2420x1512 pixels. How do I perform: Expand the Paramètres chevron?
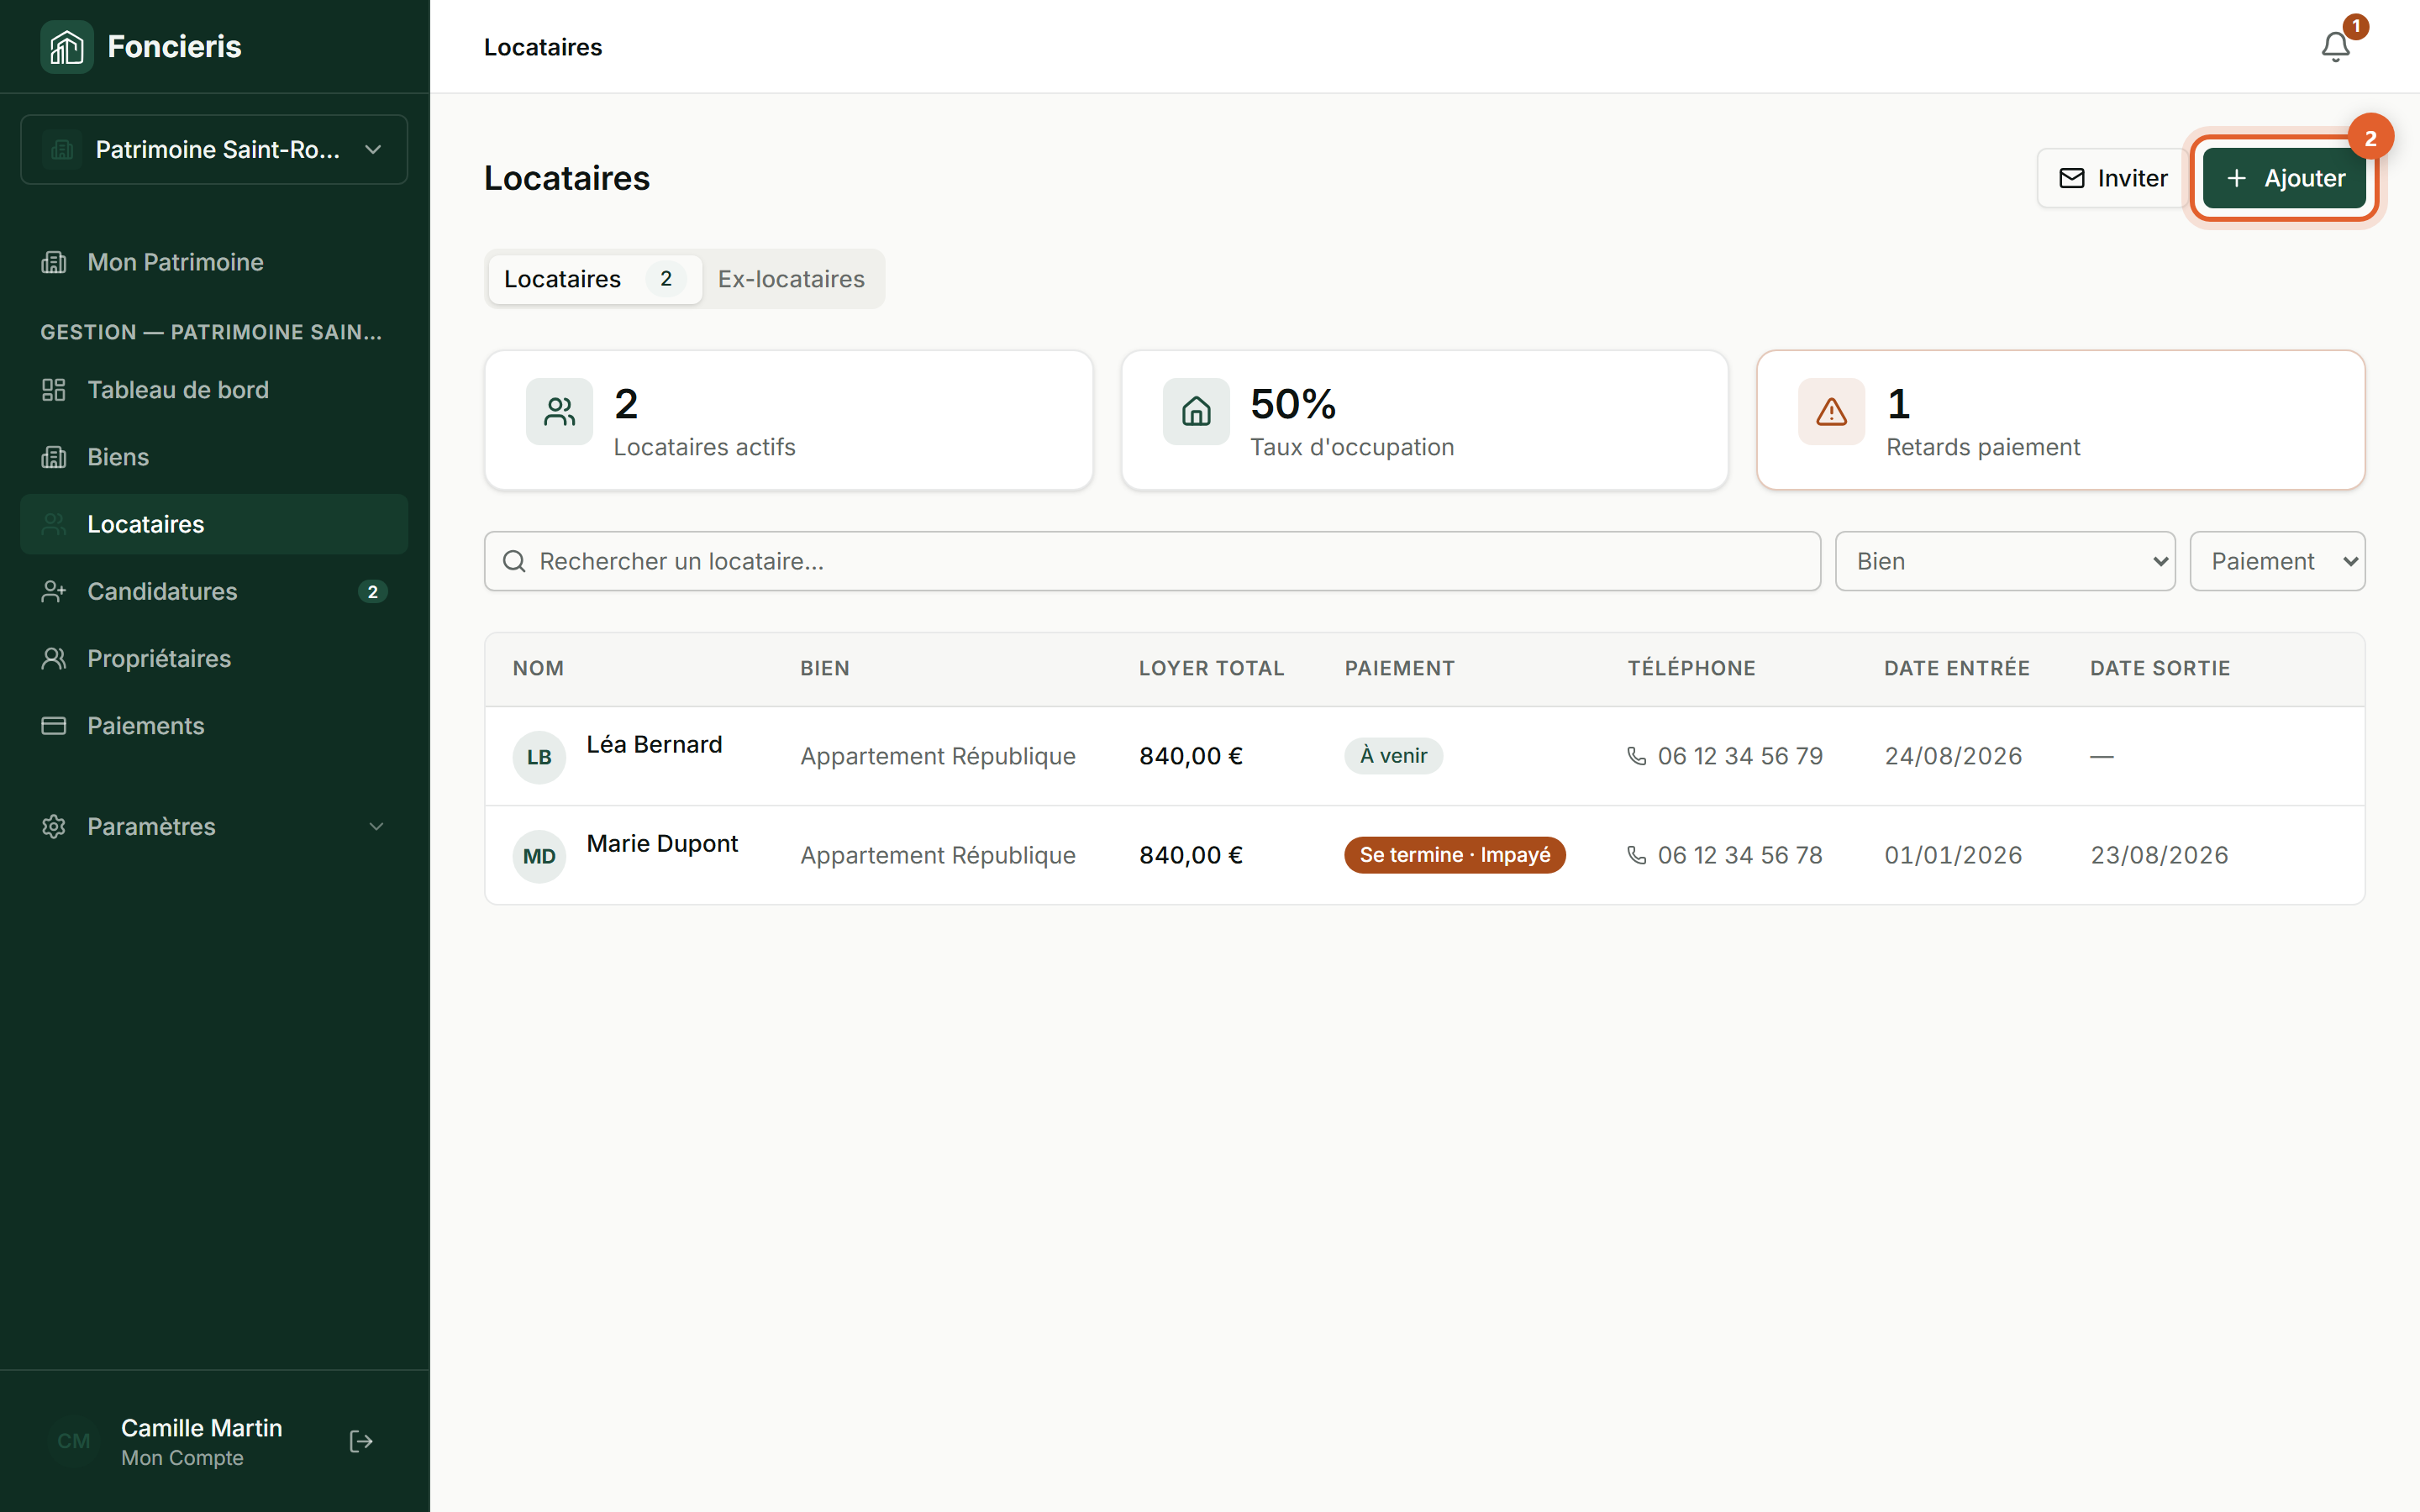tap(376, 826)
